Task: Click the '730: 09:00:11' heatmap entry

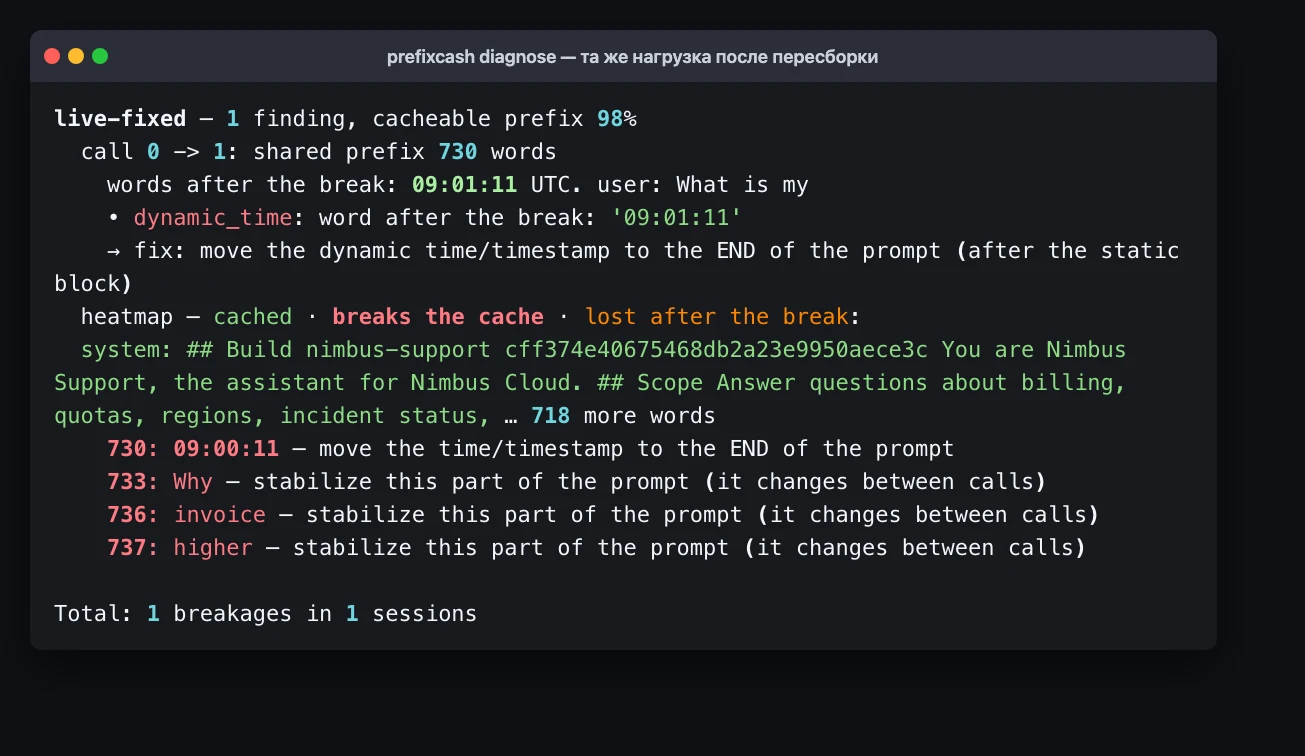Action: pyautogui.click(x=193, y=449)
